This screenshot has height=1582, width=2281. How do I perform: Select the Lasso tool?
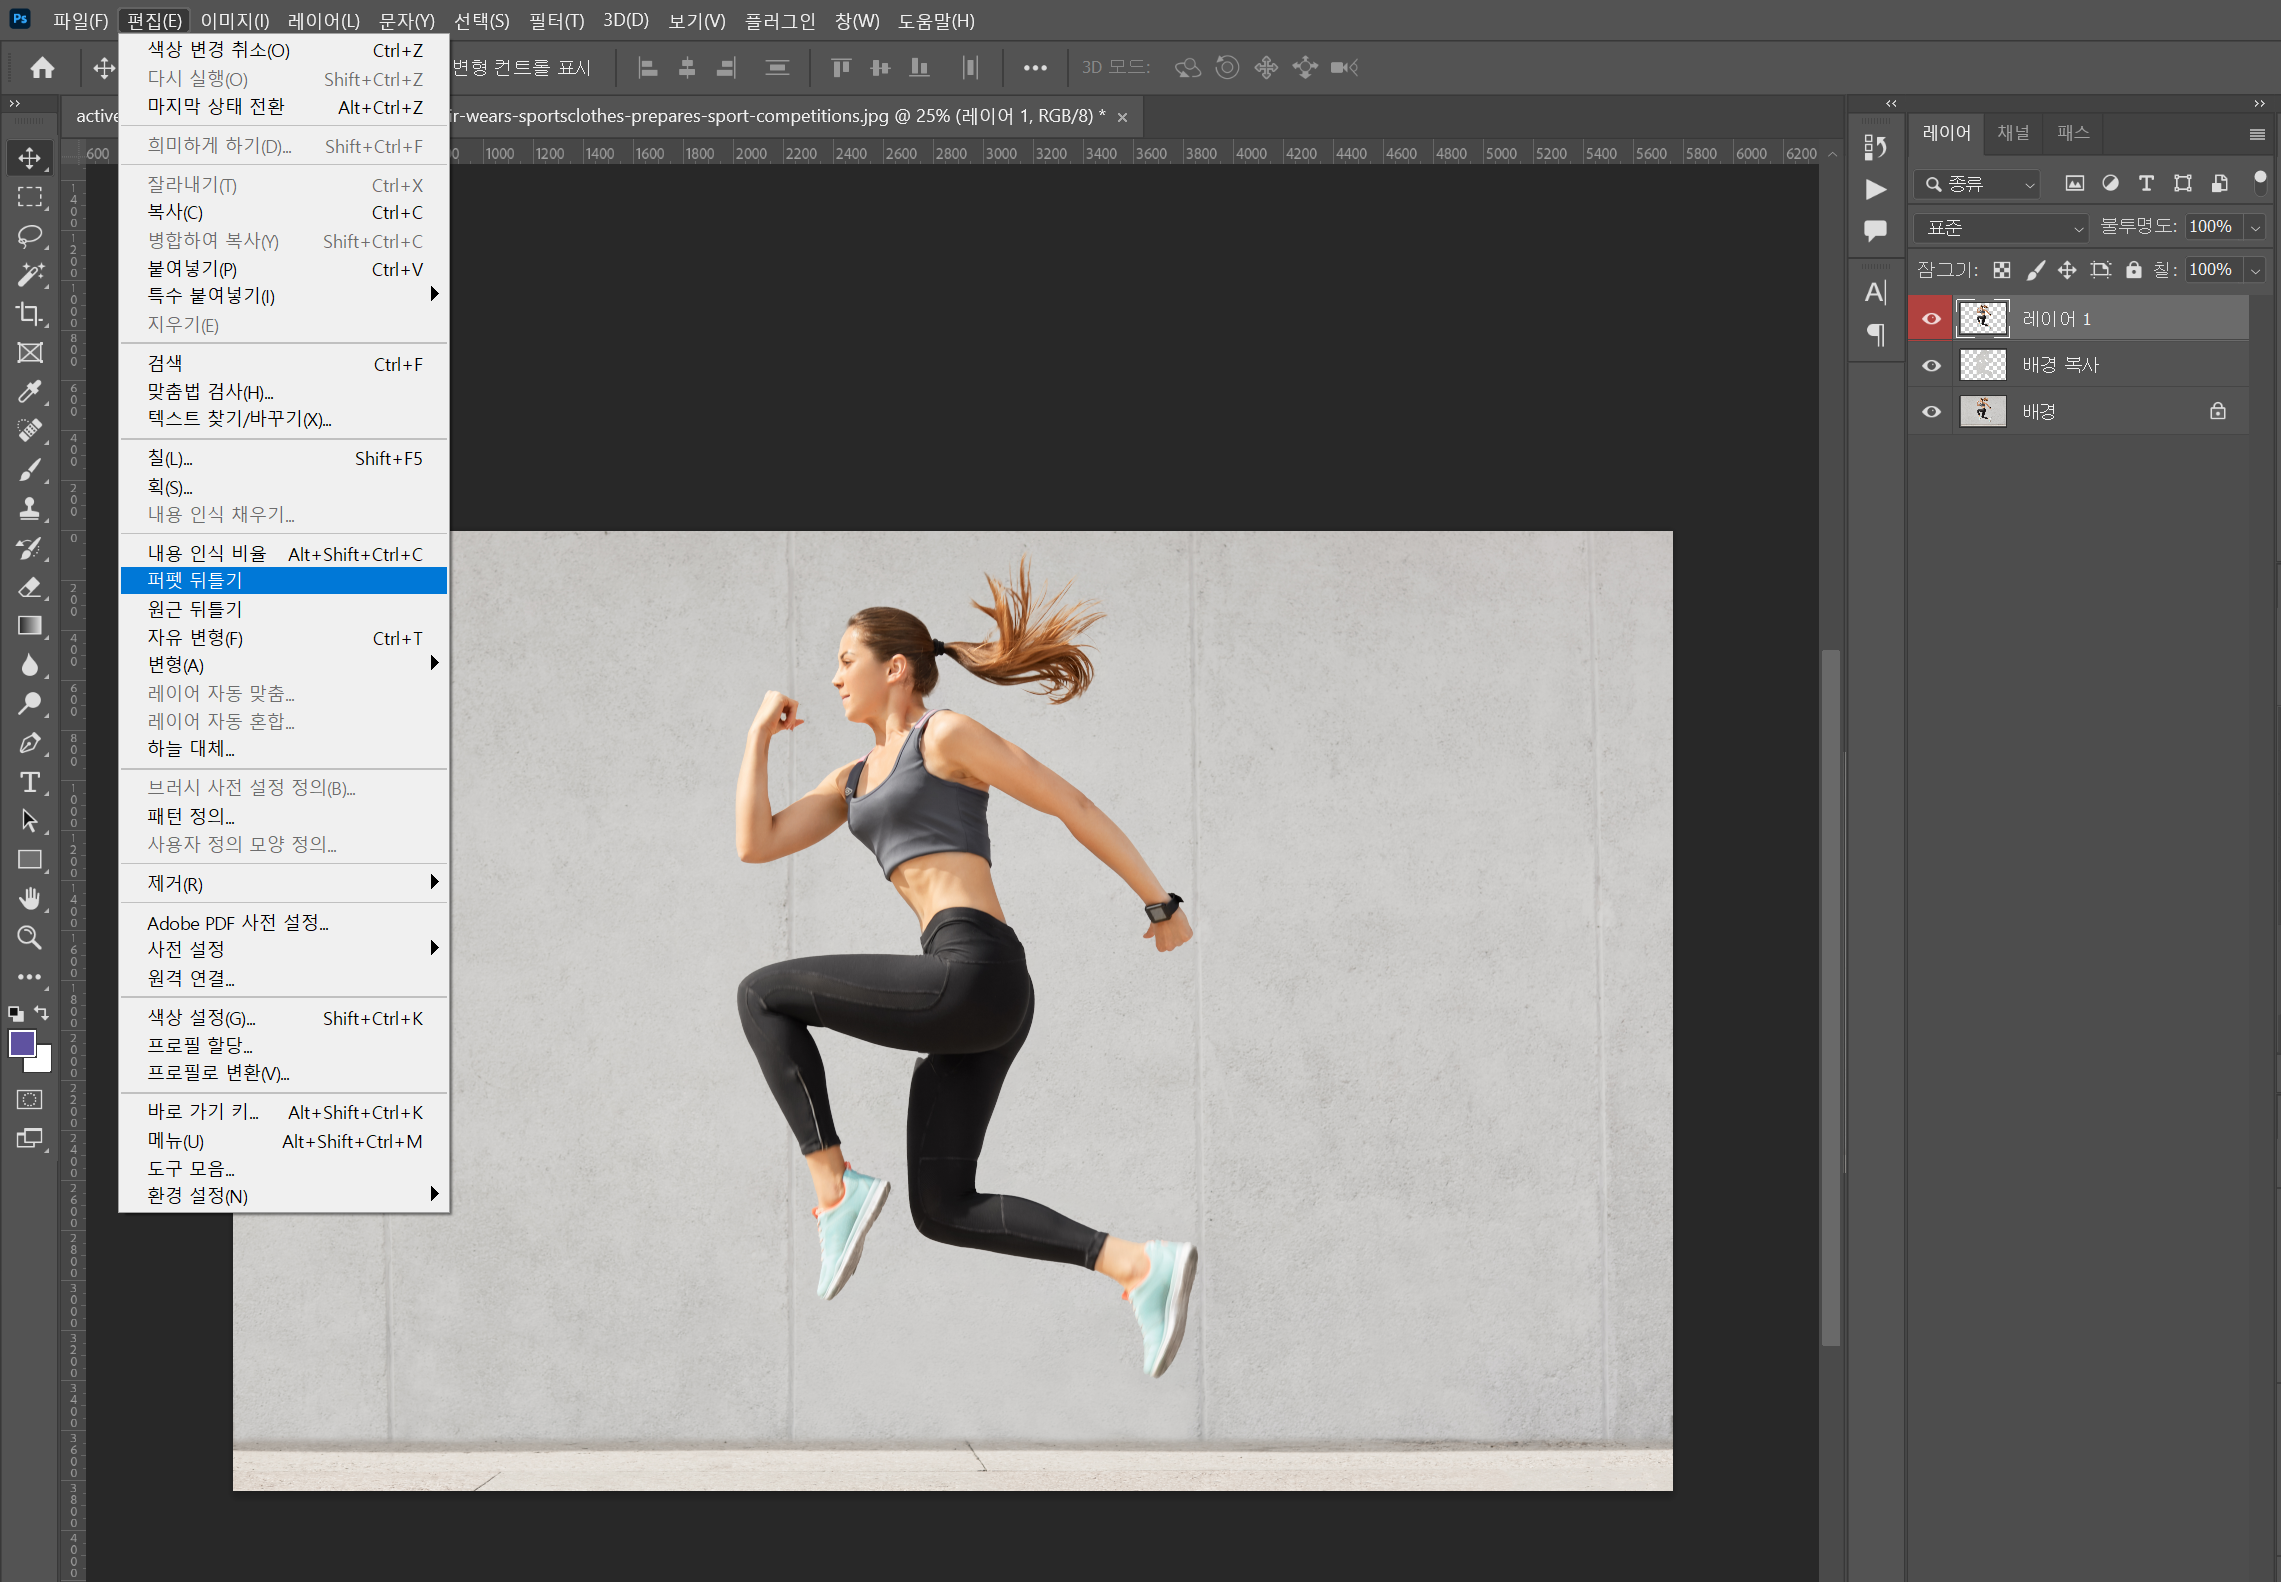tap(30, 236)
